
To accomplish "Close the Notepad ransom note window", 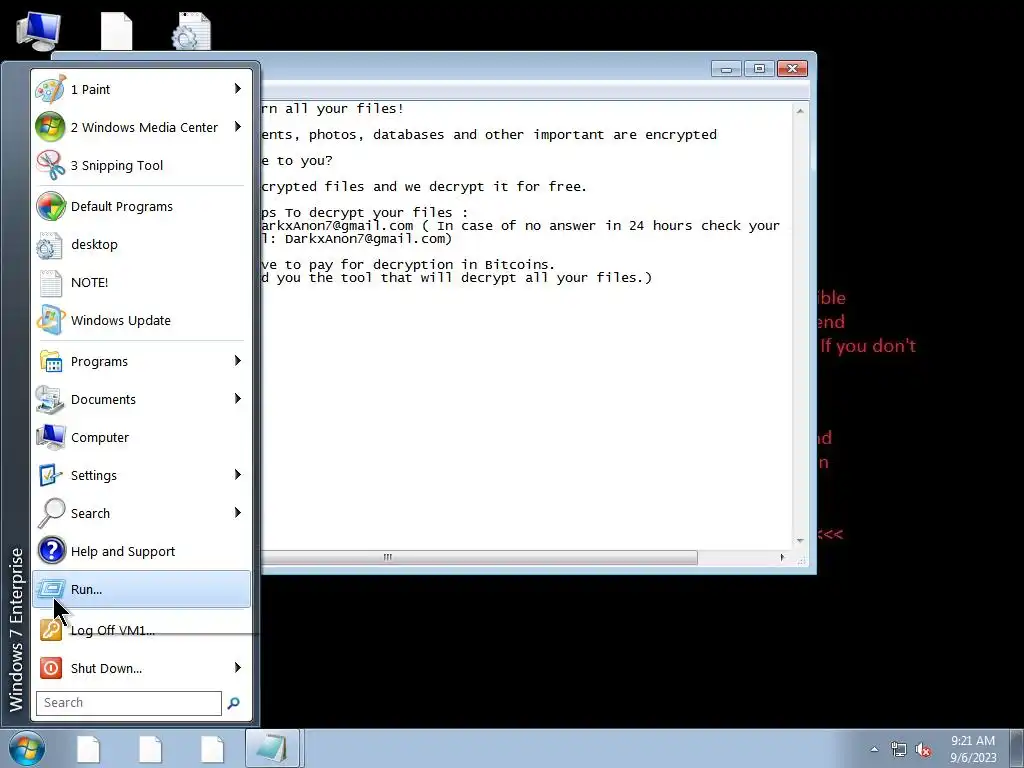I will [x=792, y=69].
